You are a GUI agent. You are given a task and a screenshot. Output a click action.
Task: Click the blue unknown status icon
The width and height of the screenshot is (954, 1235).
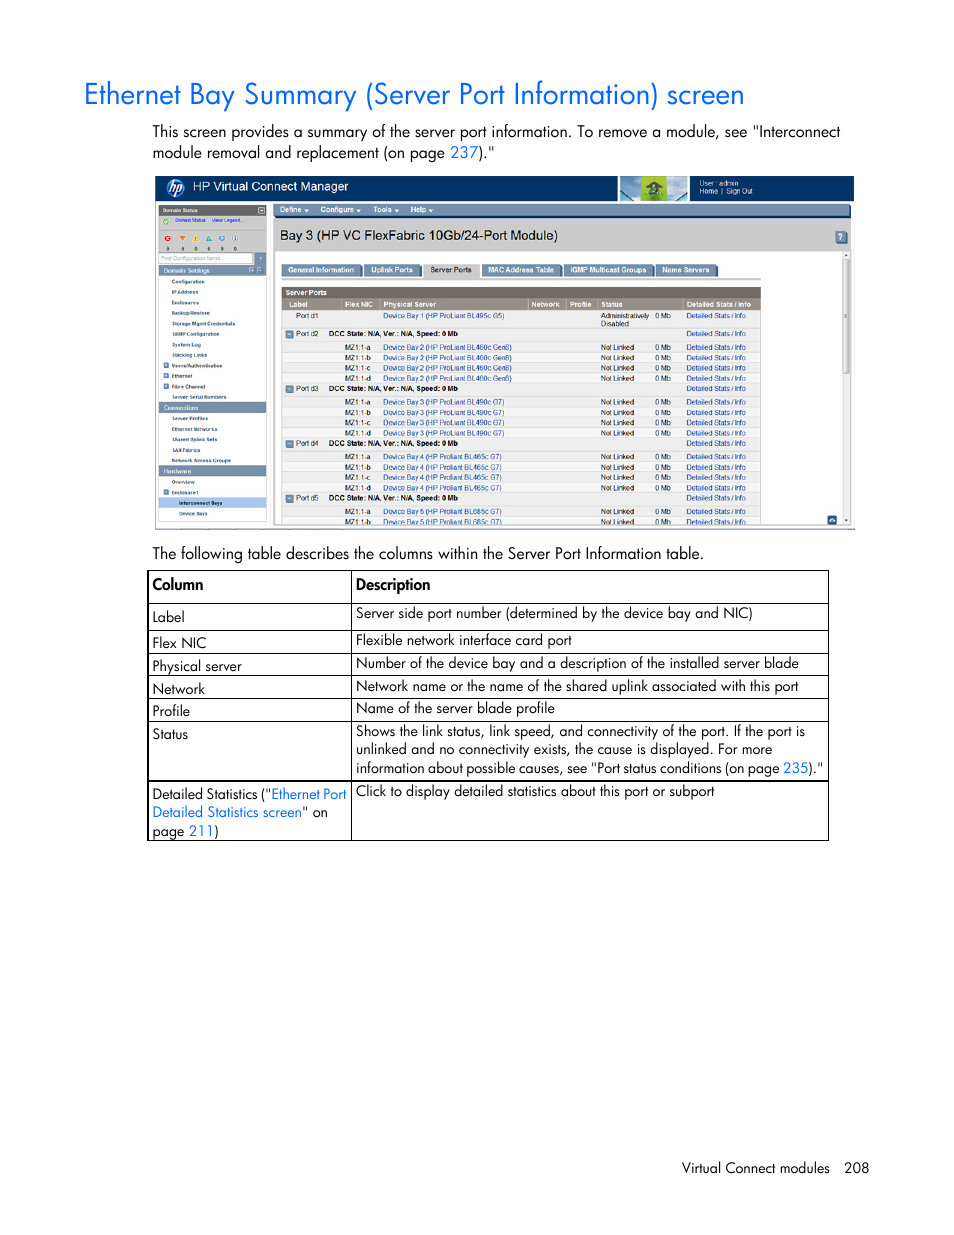[222, 239]
